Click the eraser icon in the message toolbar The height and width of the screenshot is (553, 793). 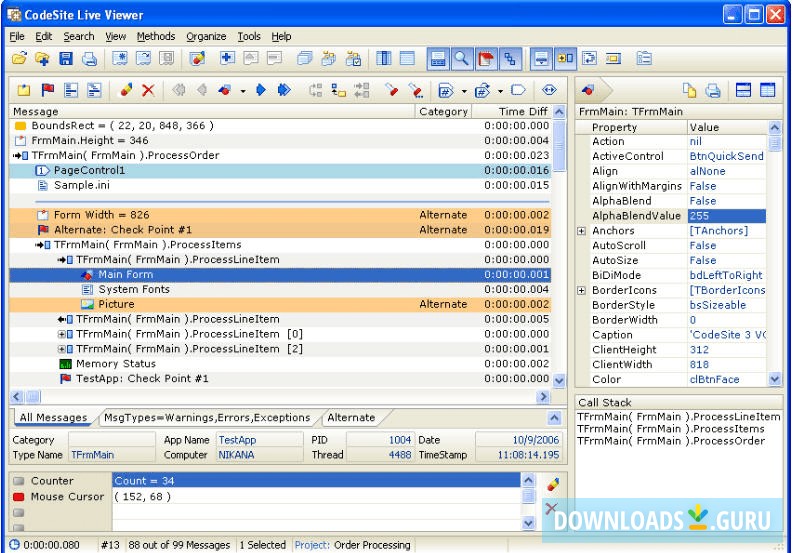[x=125, y=90]
